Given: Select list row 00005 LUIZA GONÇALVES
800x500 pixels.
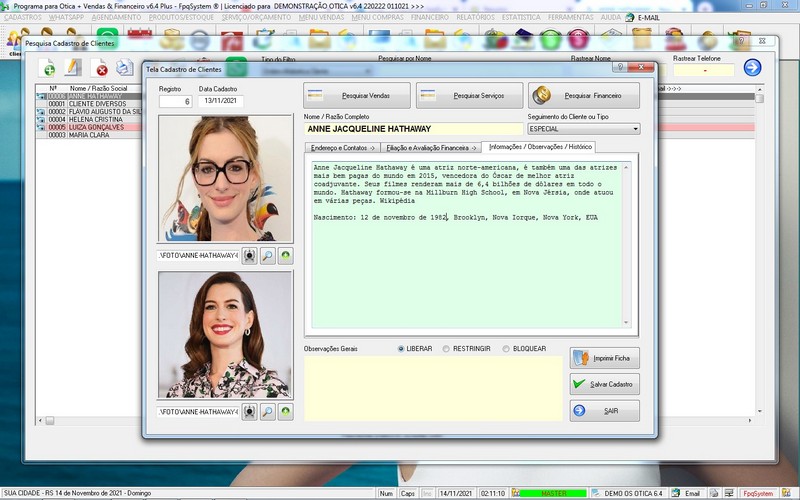Looking at the screenshot, I should [x=89, y=127].
